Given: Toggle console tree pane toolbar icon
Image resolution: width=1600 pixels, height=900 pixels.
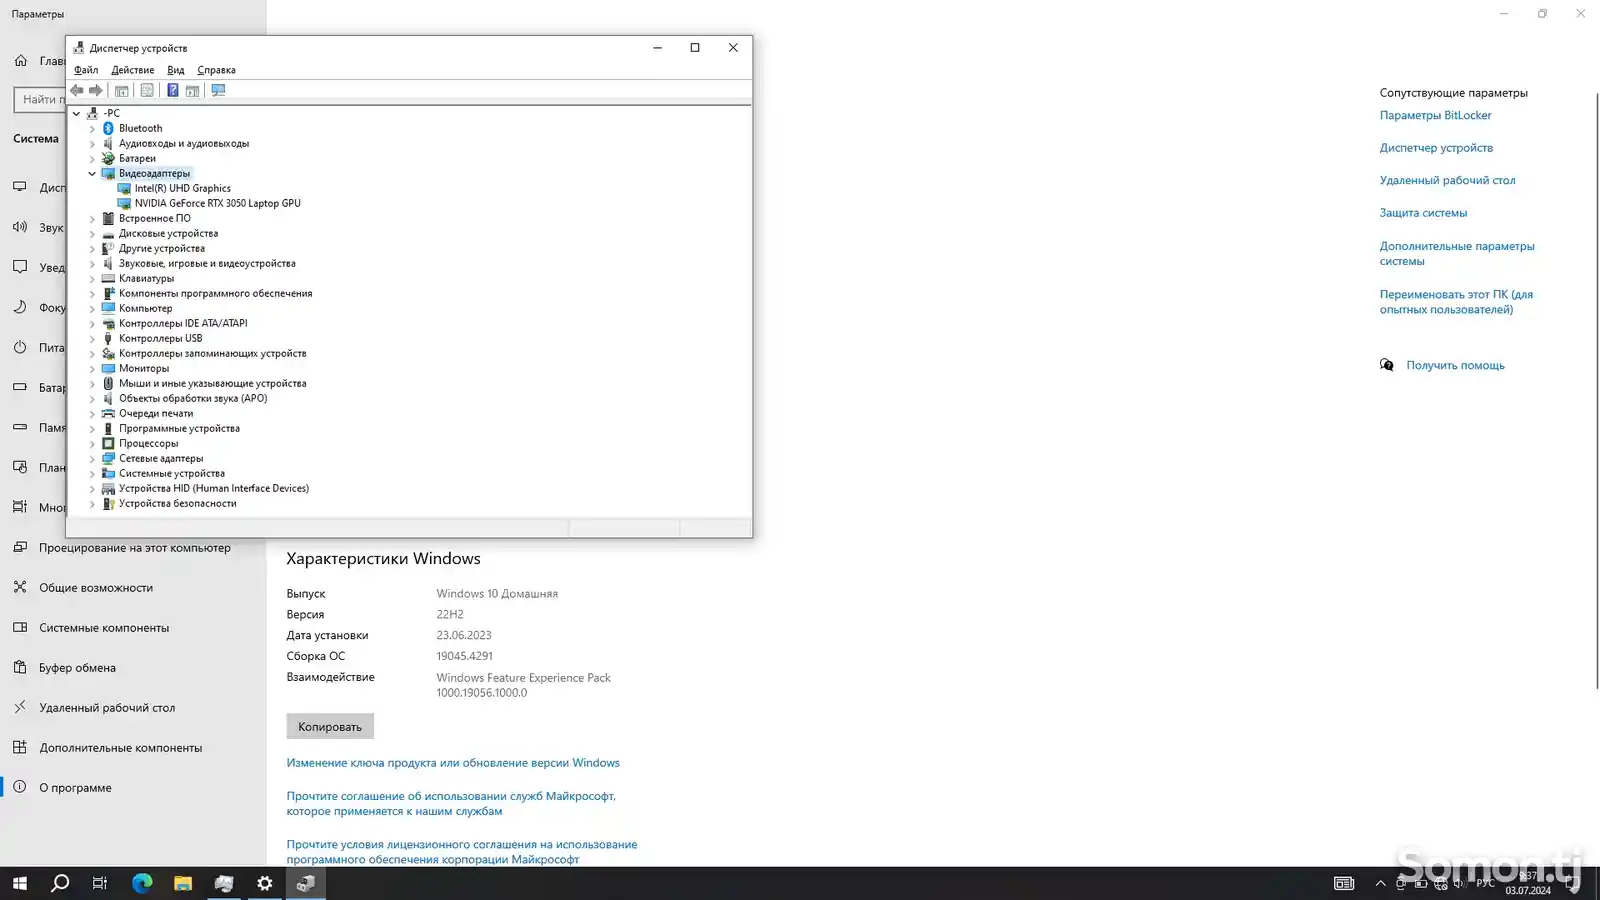Looking at the screenshot, I should [x=122, y=90].
